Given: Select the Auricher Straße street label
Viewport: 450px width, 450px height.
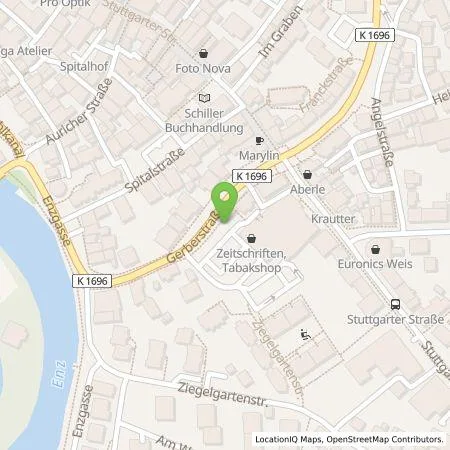Looking at the screenshot, I should tap(79, 111).
